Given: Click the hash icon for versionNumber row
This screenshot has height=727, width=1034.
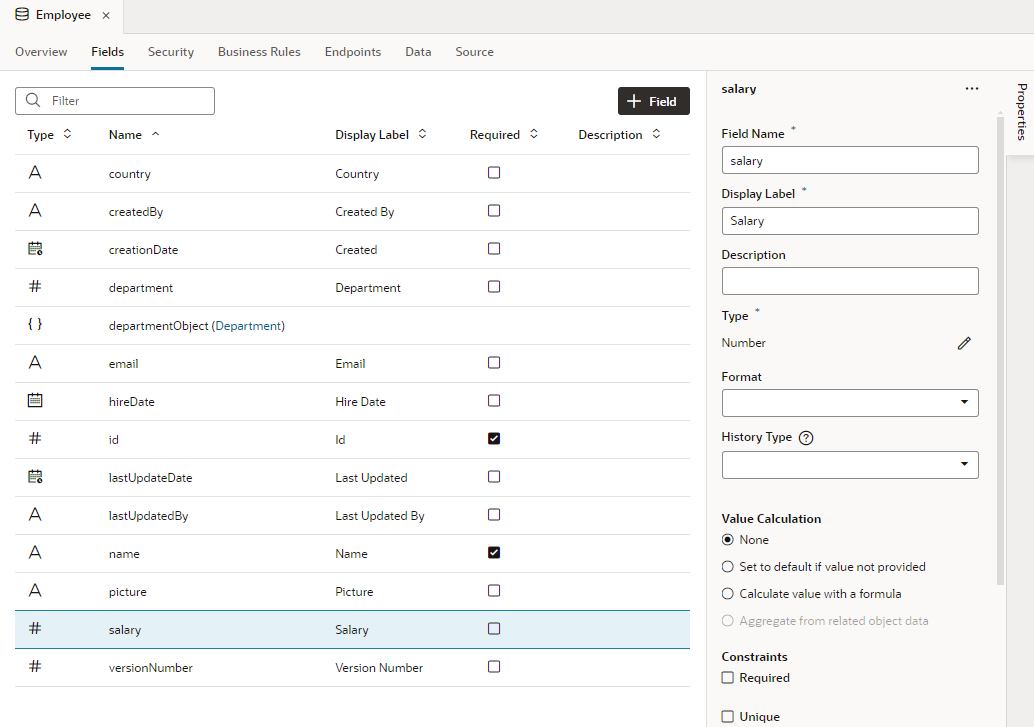Looking at the screenshot, I should pyautogui.click(x=35, y=667).
